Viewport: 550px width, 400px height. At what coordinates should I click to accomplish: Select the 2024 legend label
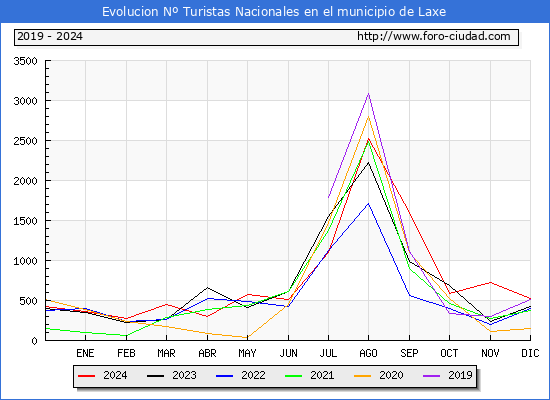point(115,375)
